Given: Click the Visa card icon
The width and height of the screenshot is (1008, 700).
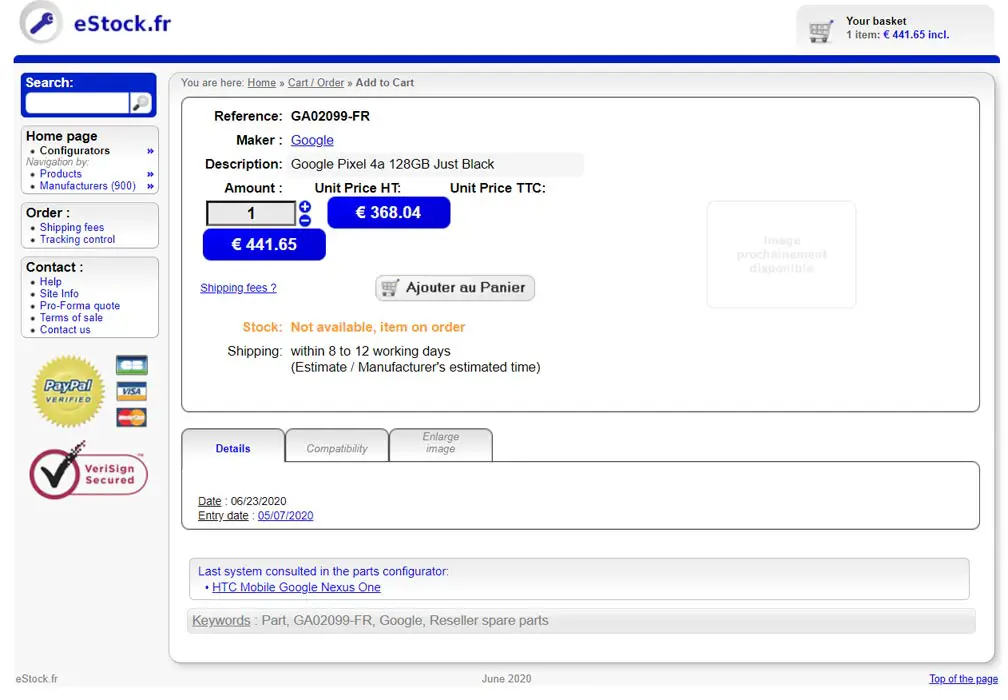Looking at the screenshot, I should 132,391.
